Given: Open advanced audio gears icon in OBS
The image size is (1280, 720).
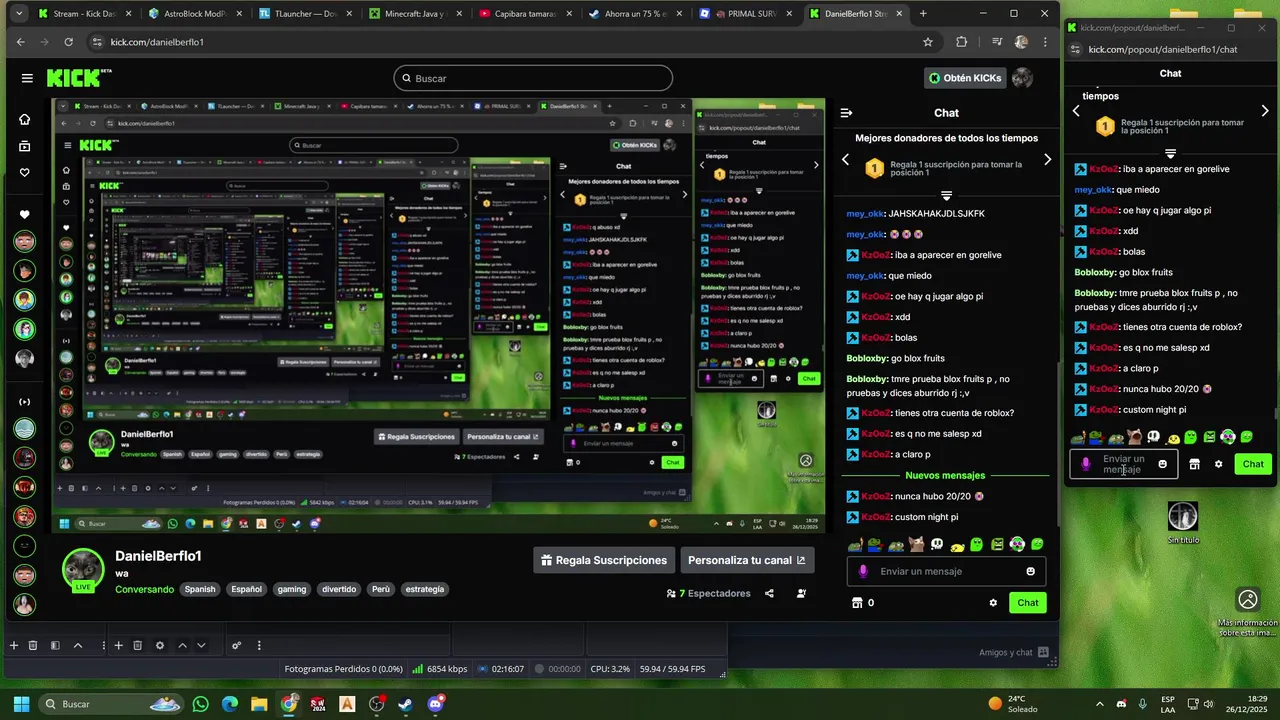Looking at the screenshot, I should point(236,646).
